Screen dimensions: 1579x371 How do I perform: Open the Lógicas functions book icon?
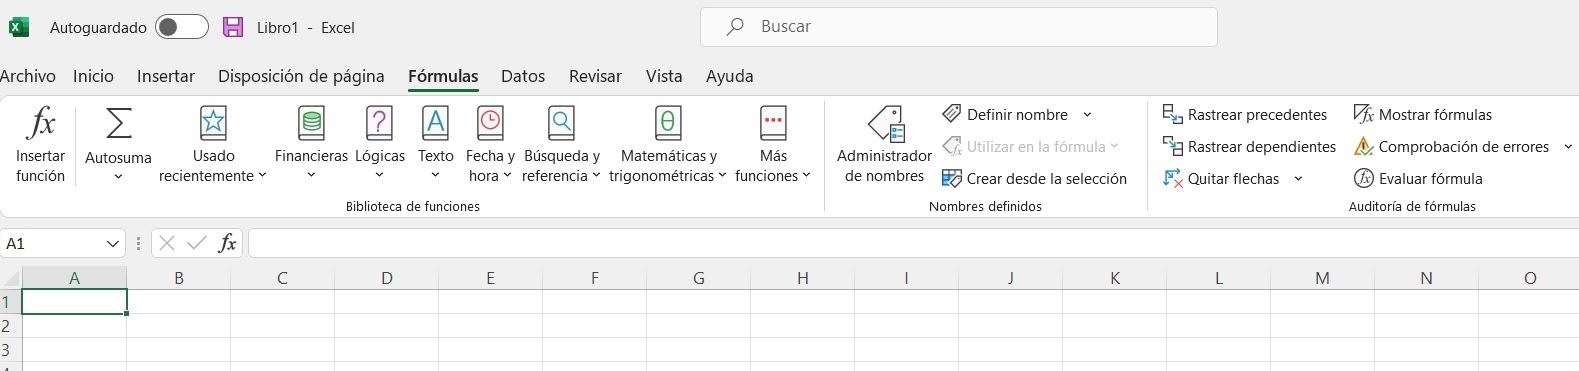(379, 123)
